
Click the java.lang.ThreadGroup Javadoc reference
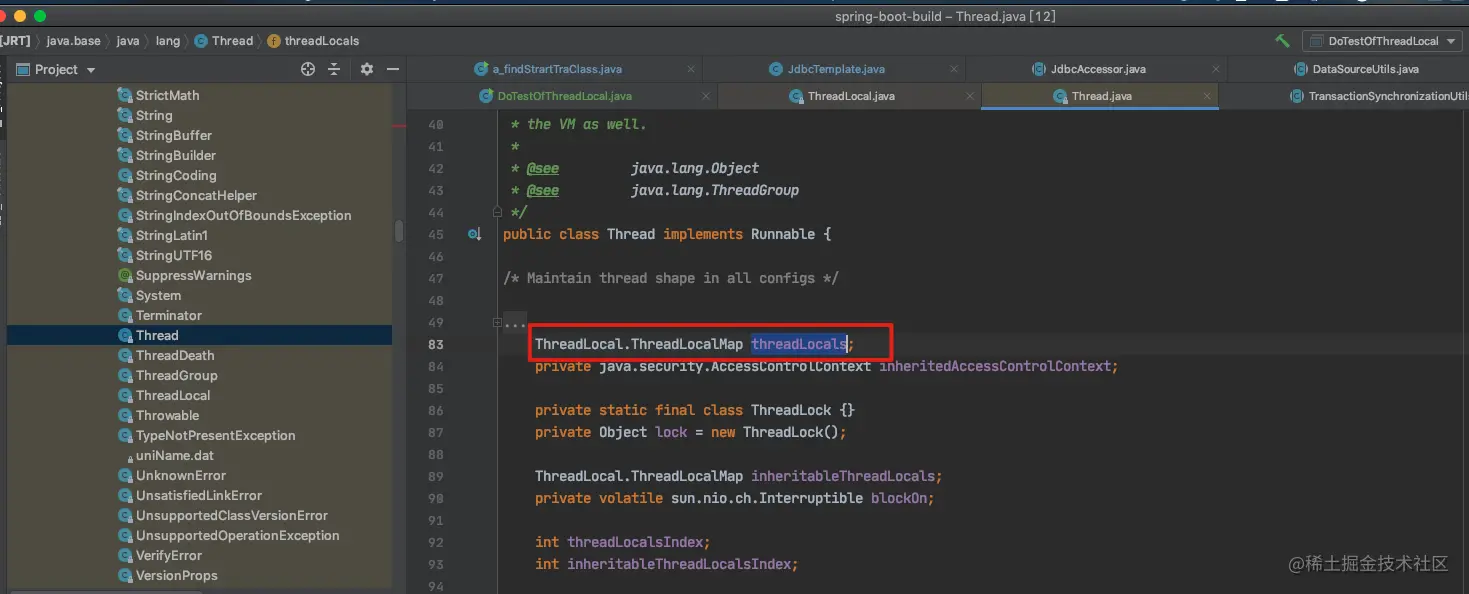tap(714, 190)
